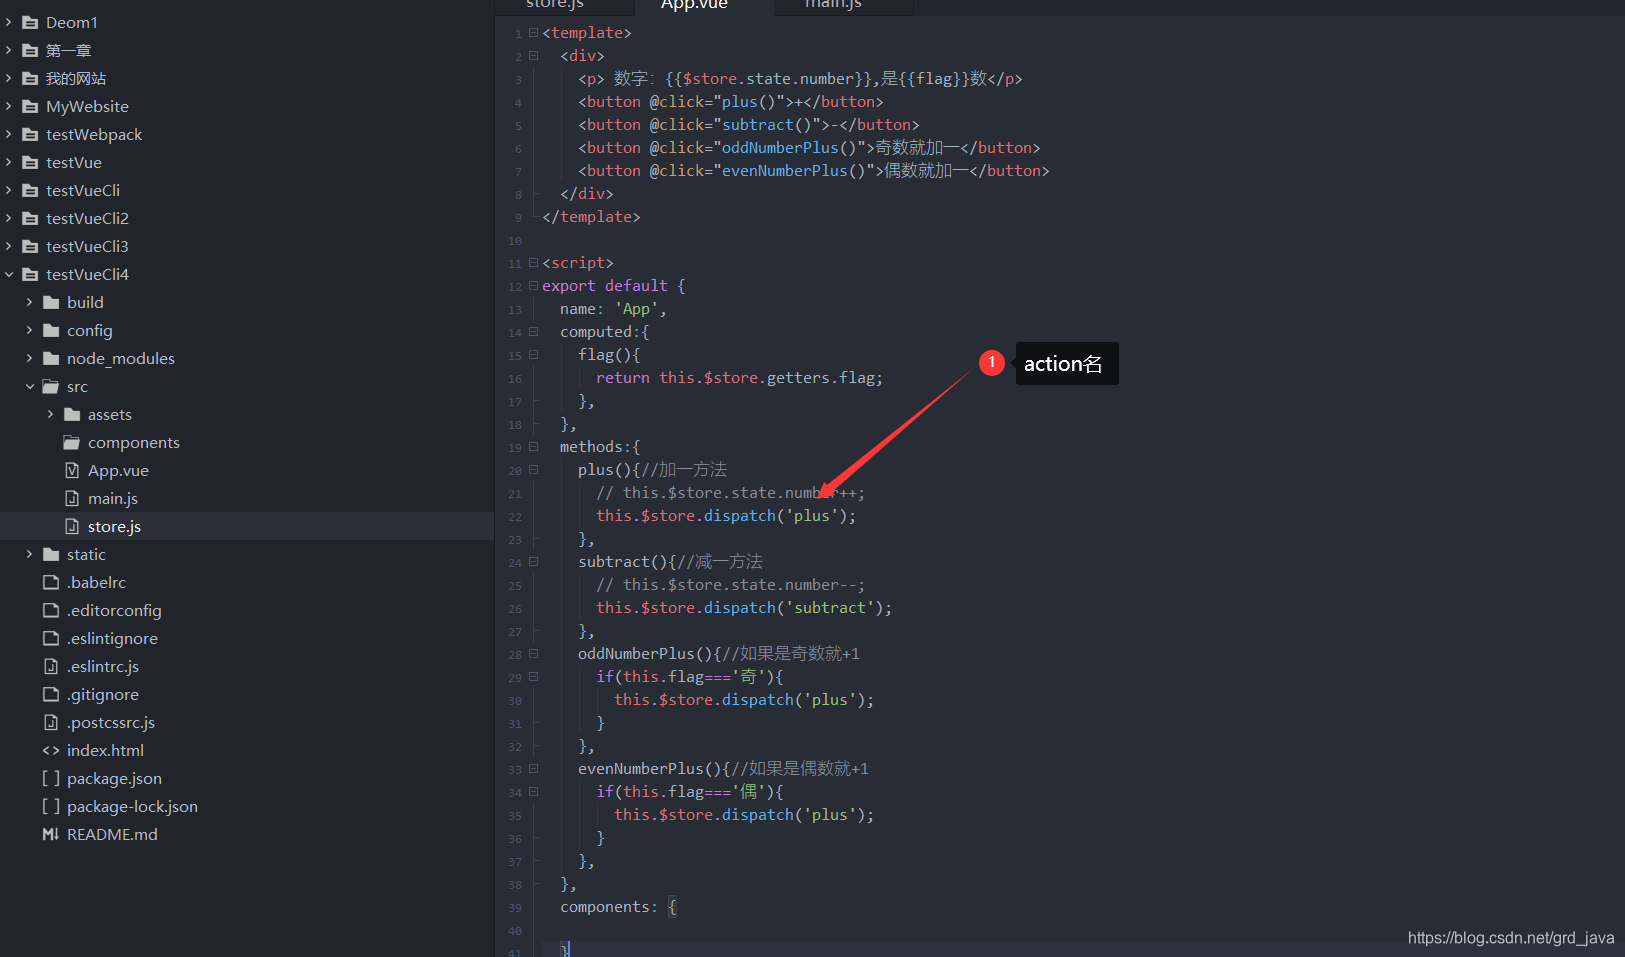Viewport: 1625px width, 957px height.
Task: Click the App.vue file icon
Action: click(x=72, y=470)
